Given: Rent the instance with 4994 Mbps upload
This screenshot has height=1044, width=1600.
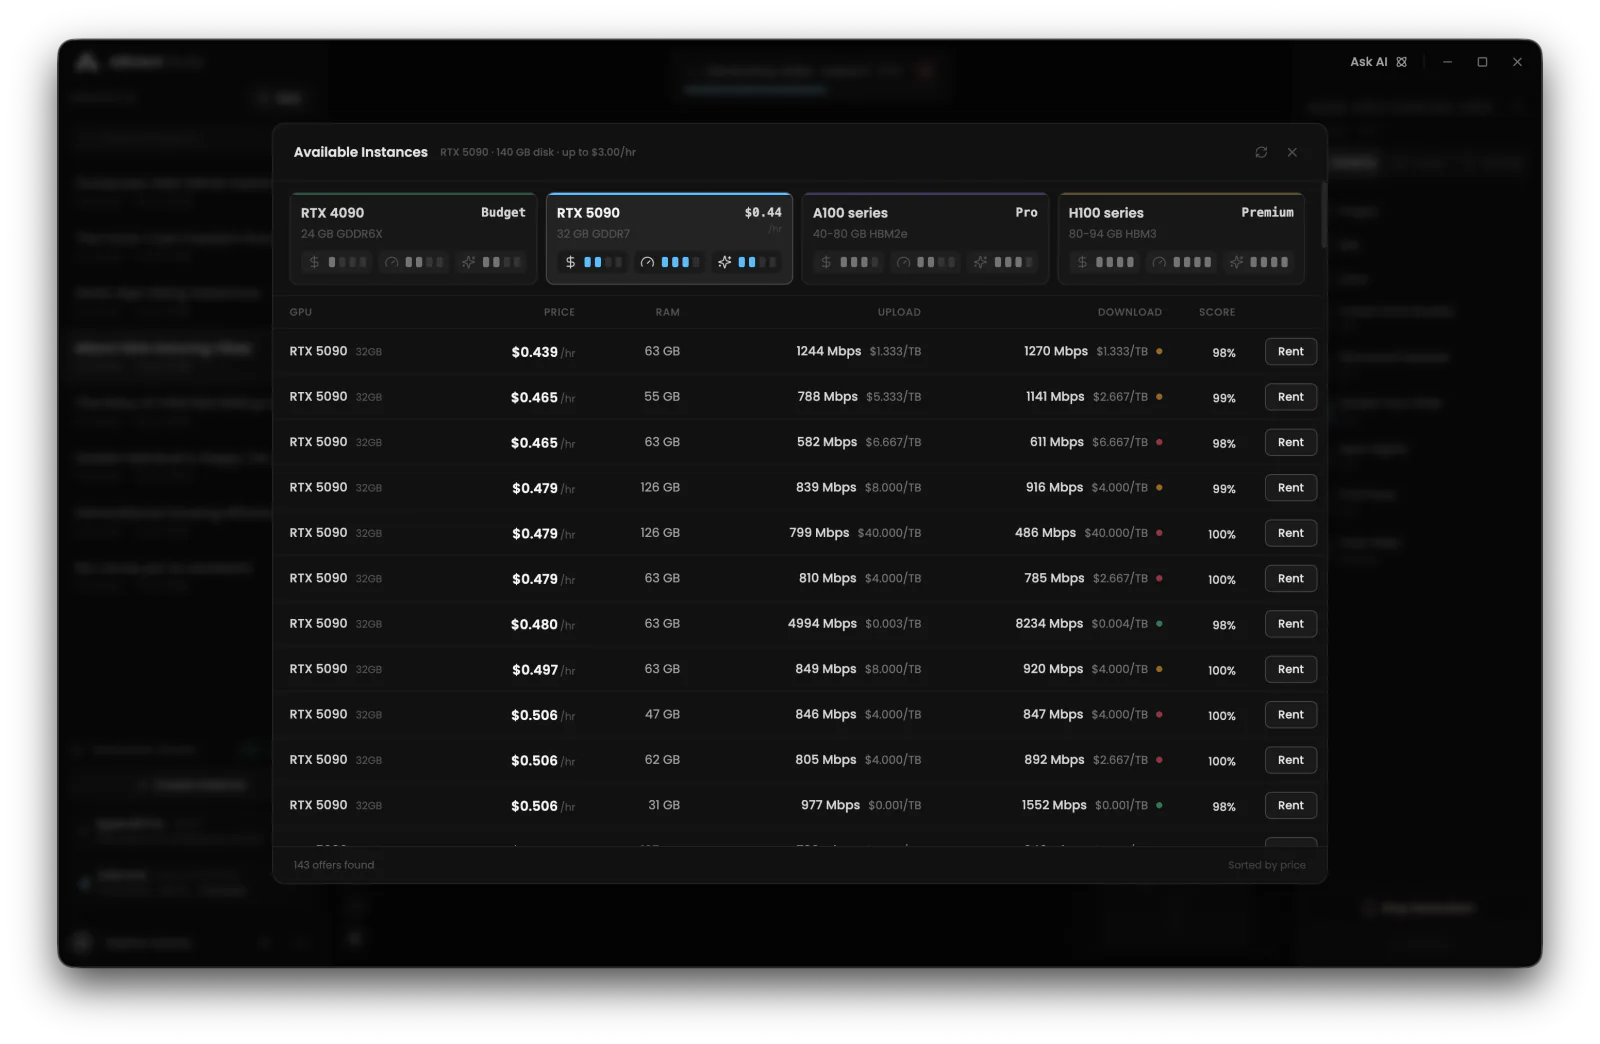Looking at the screenshot, I should tap(1290, 624).
